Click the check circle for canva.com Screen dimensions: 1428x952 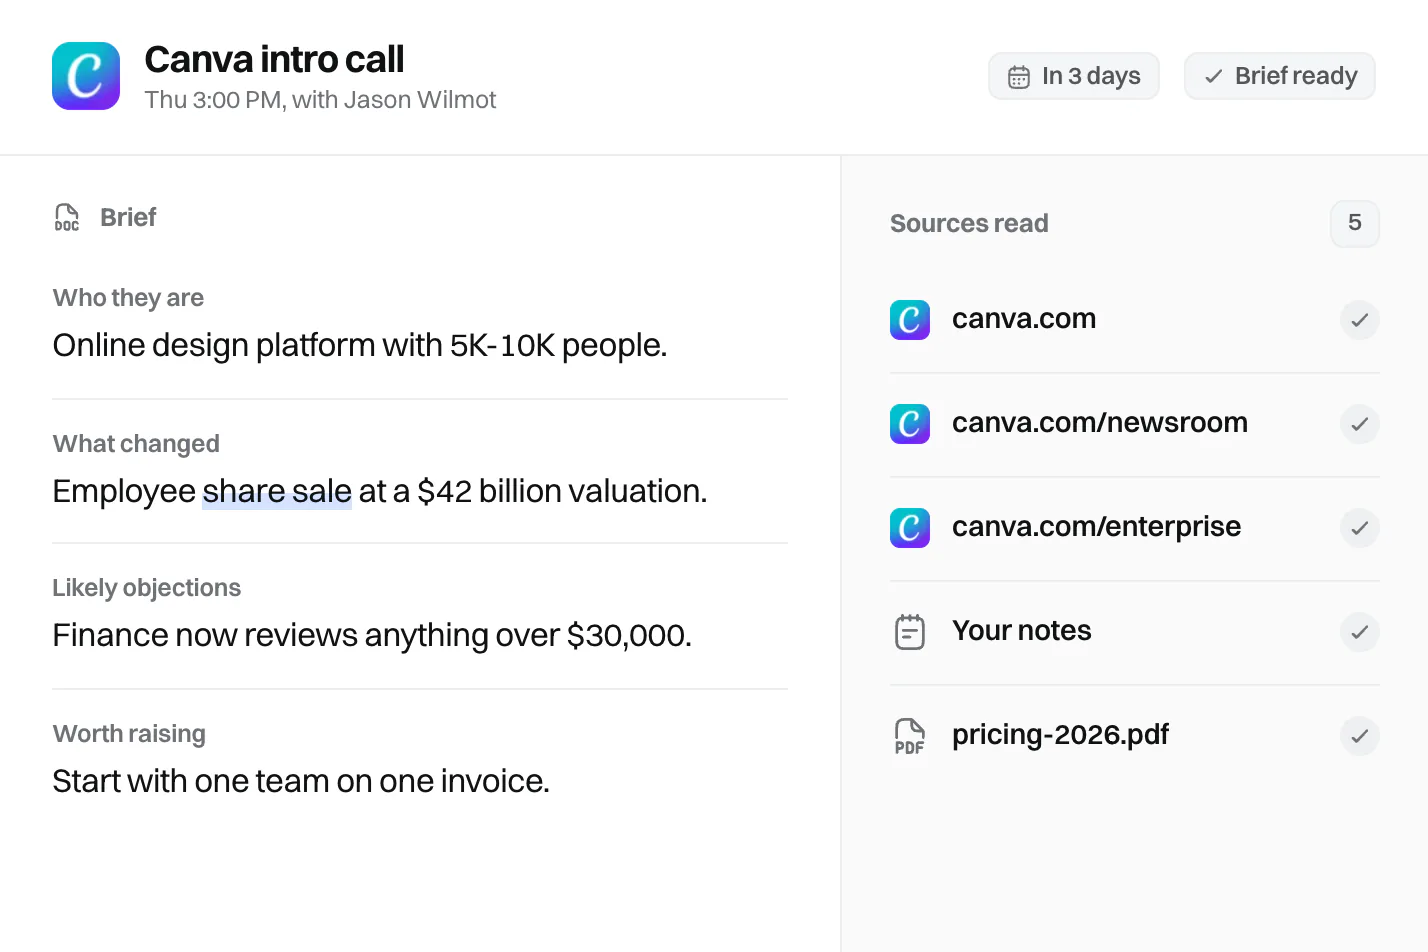(x=1360, y=320)
